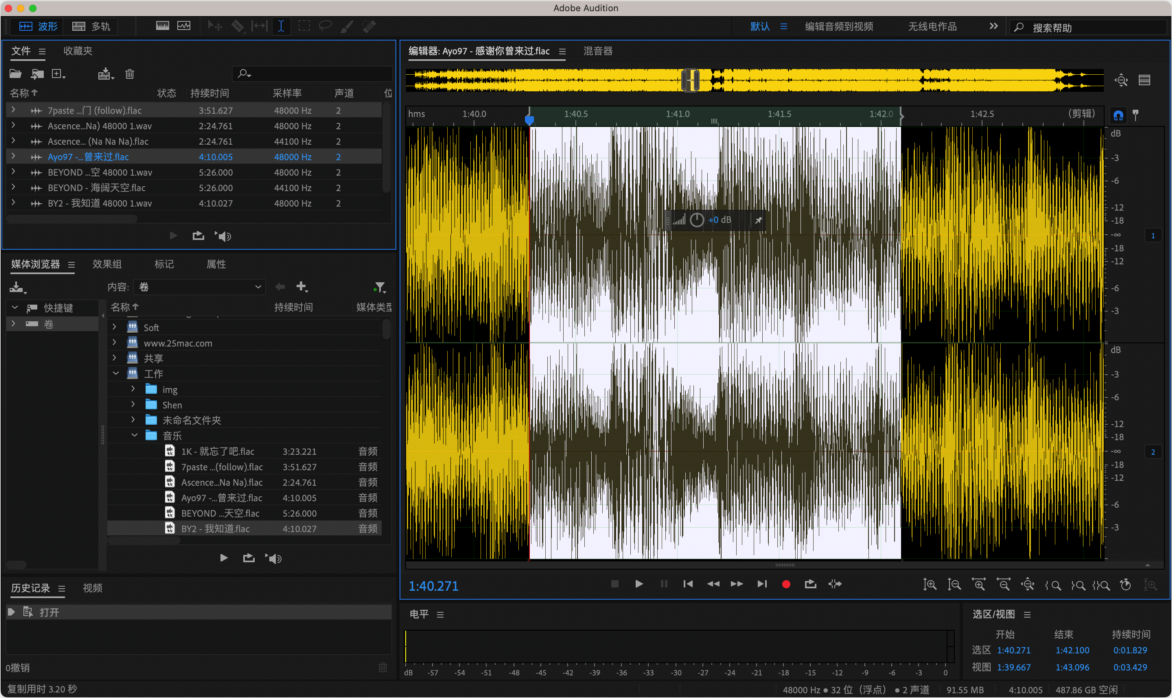Screen dimensions: 1172x698
Task: Click the trash icon in Files panel
Action: coord(130,74)
